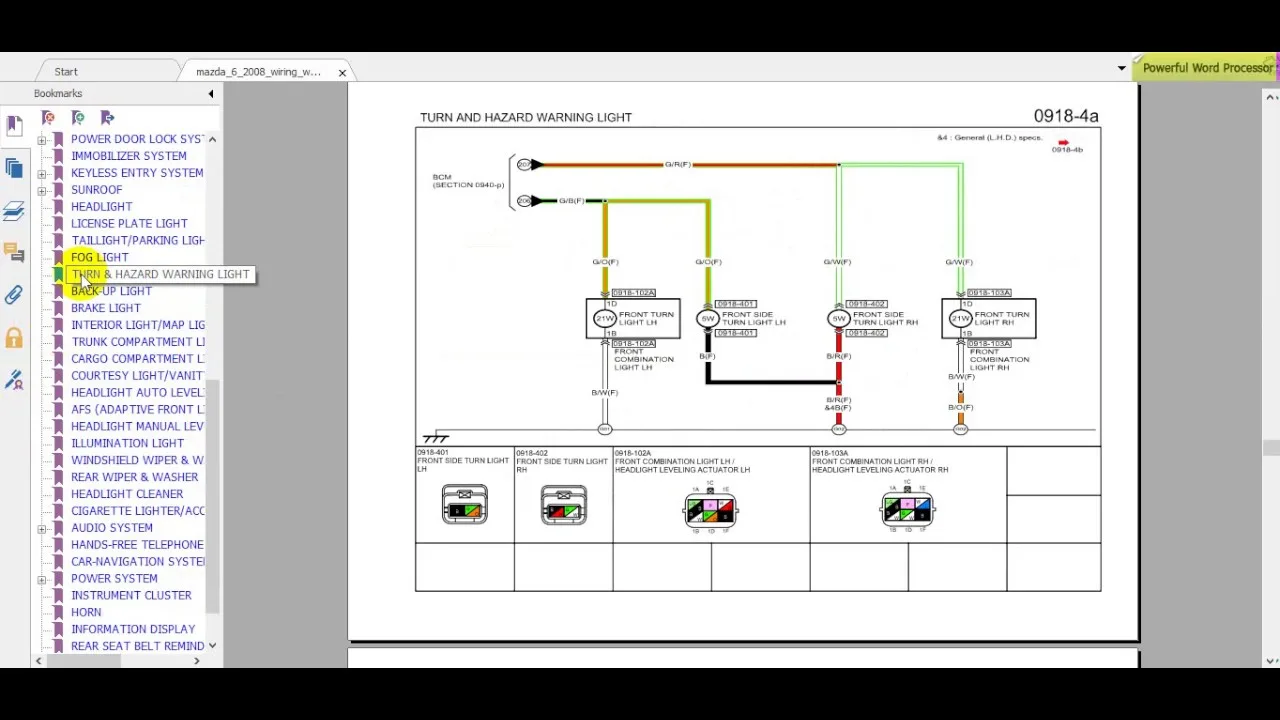Expand the AUDIO SYSTEM bookmark node
Screen dimensions: 1280x720
tap(42, 528)
